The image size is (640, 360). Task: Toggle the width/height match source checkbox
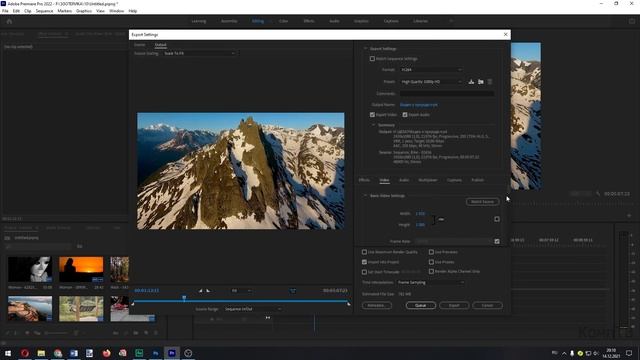pos(497,219)
